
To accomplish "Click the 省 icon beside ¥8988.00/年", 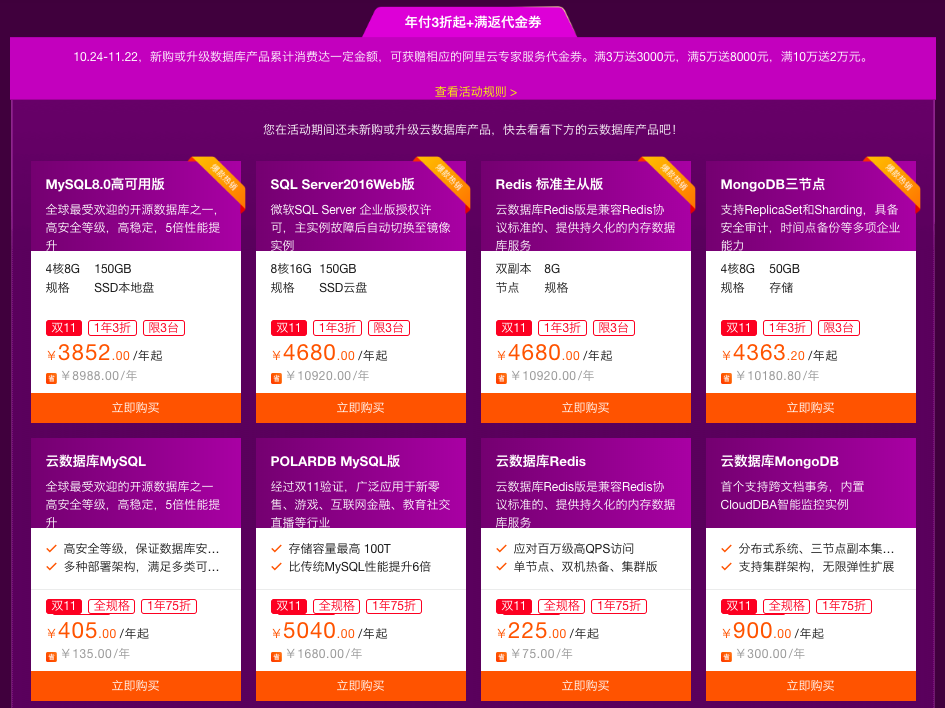I will click(51, 378).
